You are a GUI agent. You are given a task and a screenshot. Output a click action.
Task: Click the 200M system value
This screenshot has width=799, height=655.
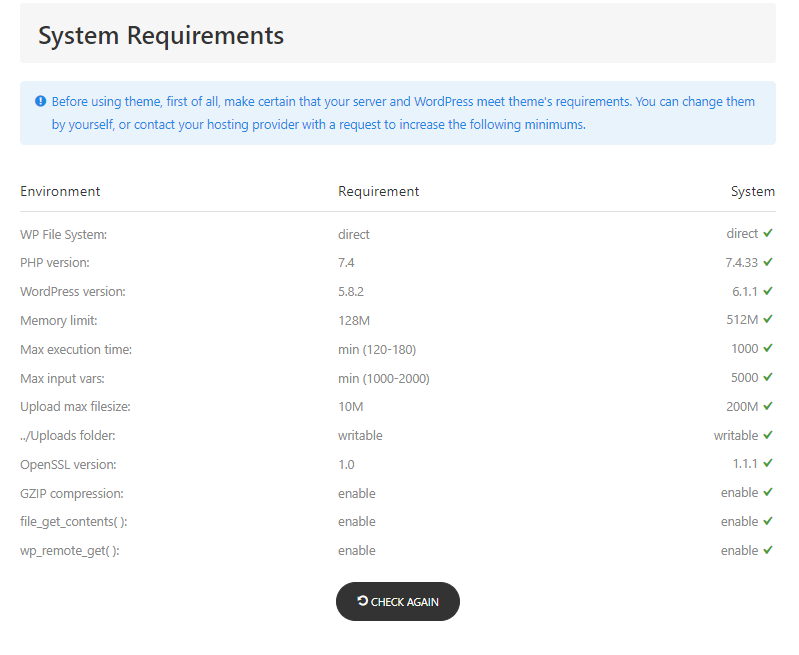click(742, 407)
